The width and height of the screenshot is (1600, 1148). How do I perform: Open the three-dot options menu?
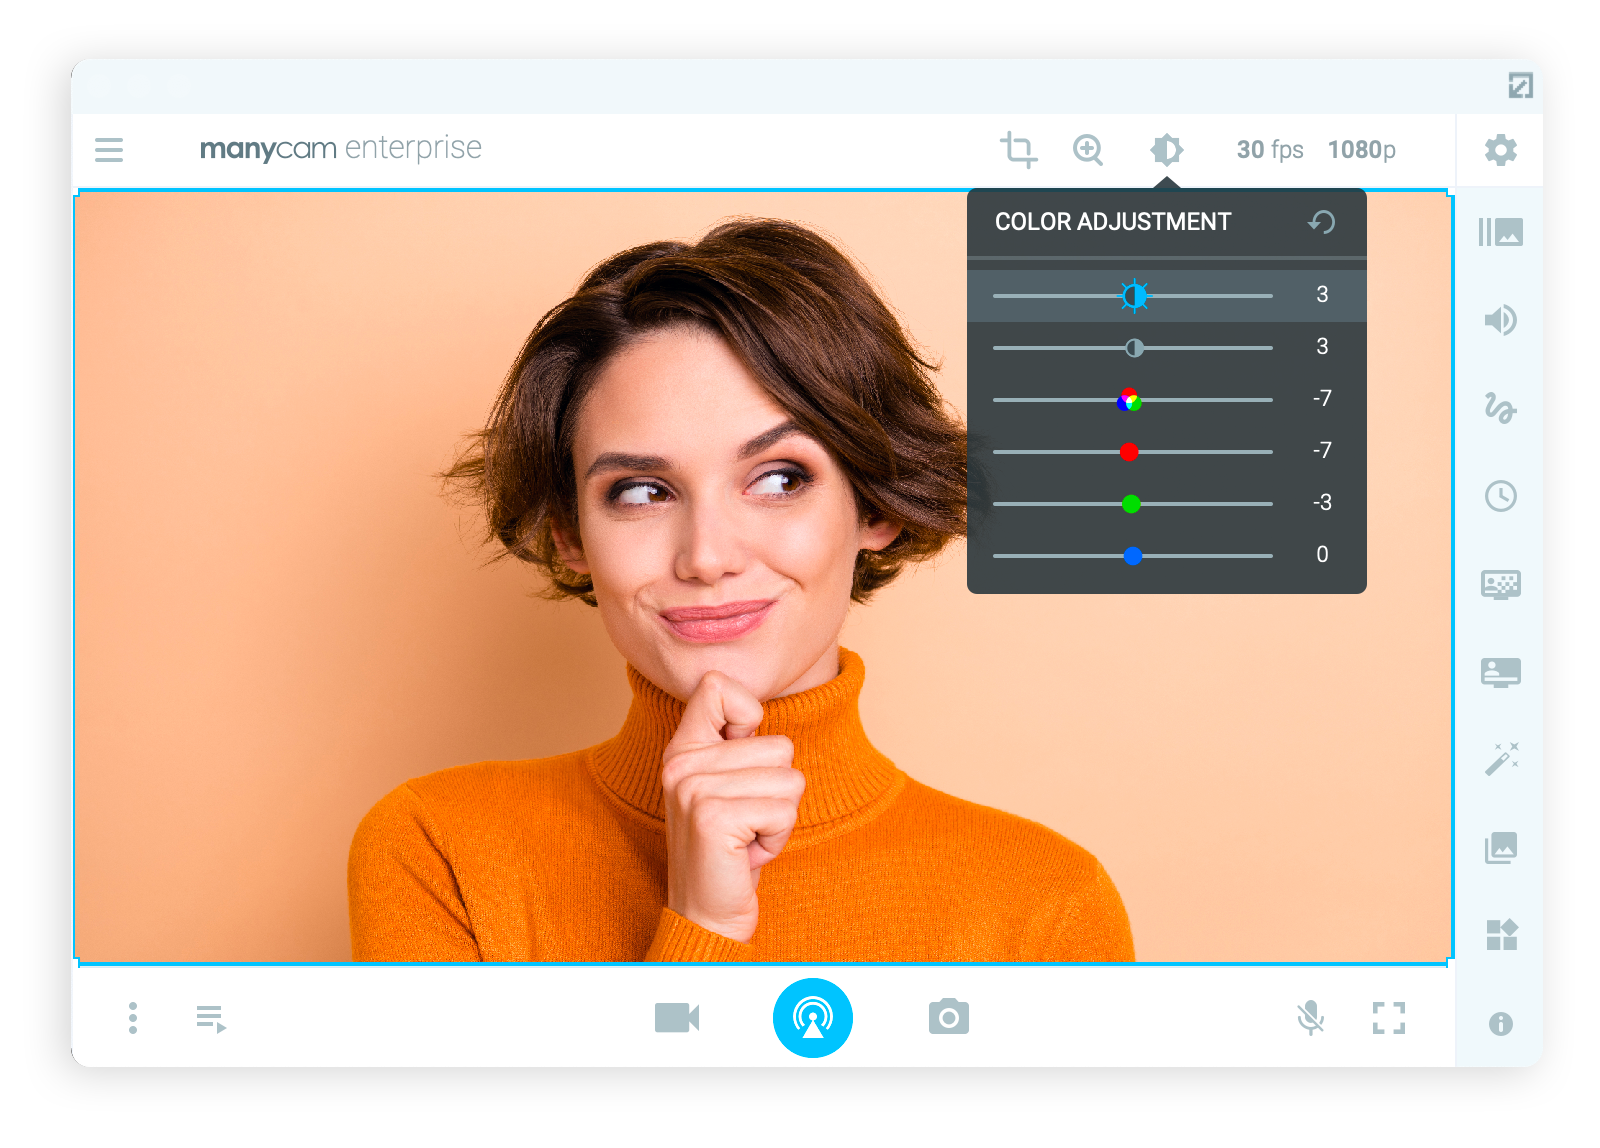tap(133, 1017)
